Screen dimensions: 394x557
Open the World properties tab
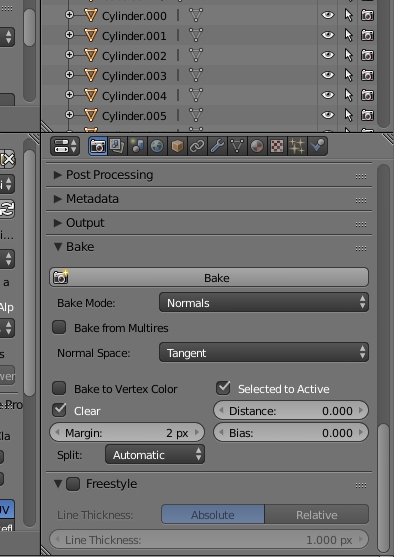[x=157, y=146]
